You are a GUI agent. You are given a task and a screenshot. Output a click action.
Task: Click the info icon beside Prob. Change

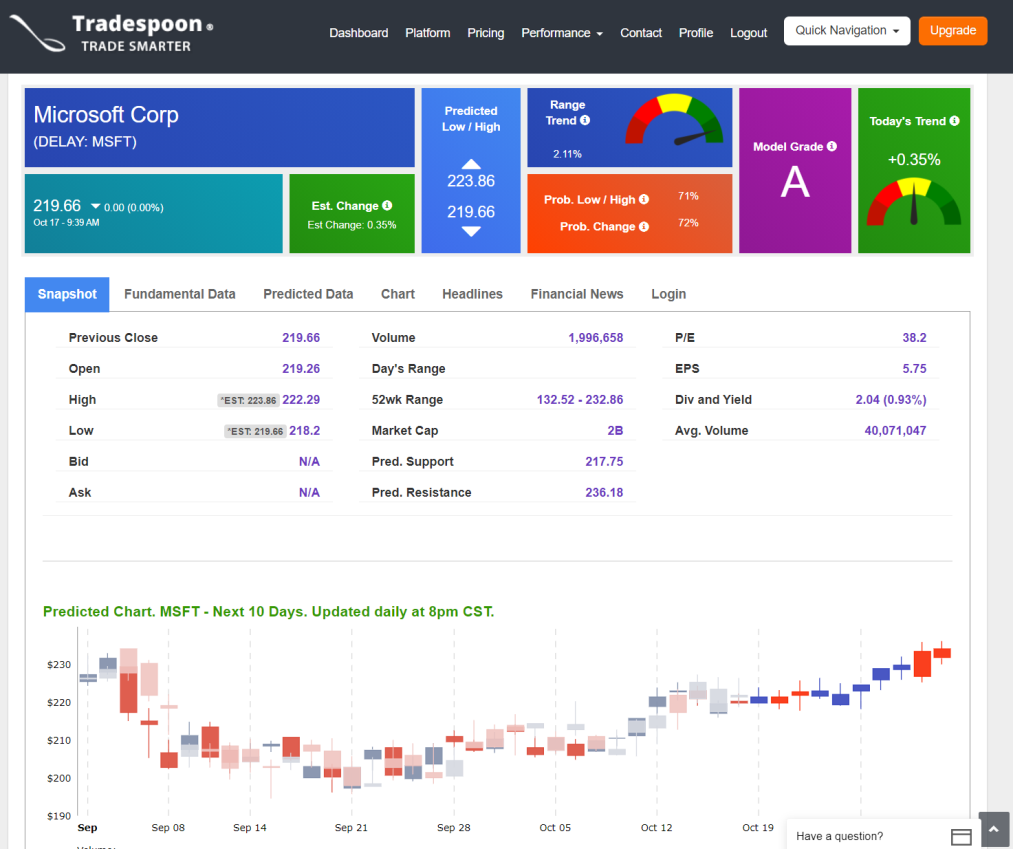[x=644, y=227]
